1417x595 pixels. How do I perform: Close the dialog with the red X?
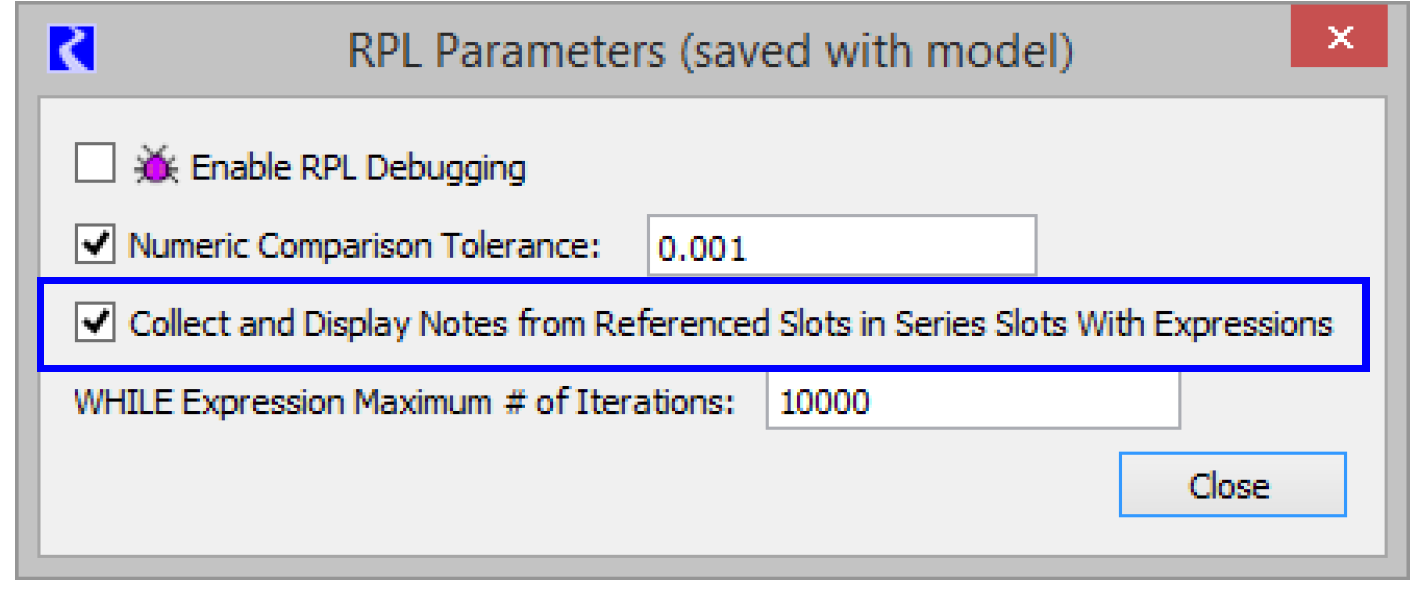click(1340, 40)
